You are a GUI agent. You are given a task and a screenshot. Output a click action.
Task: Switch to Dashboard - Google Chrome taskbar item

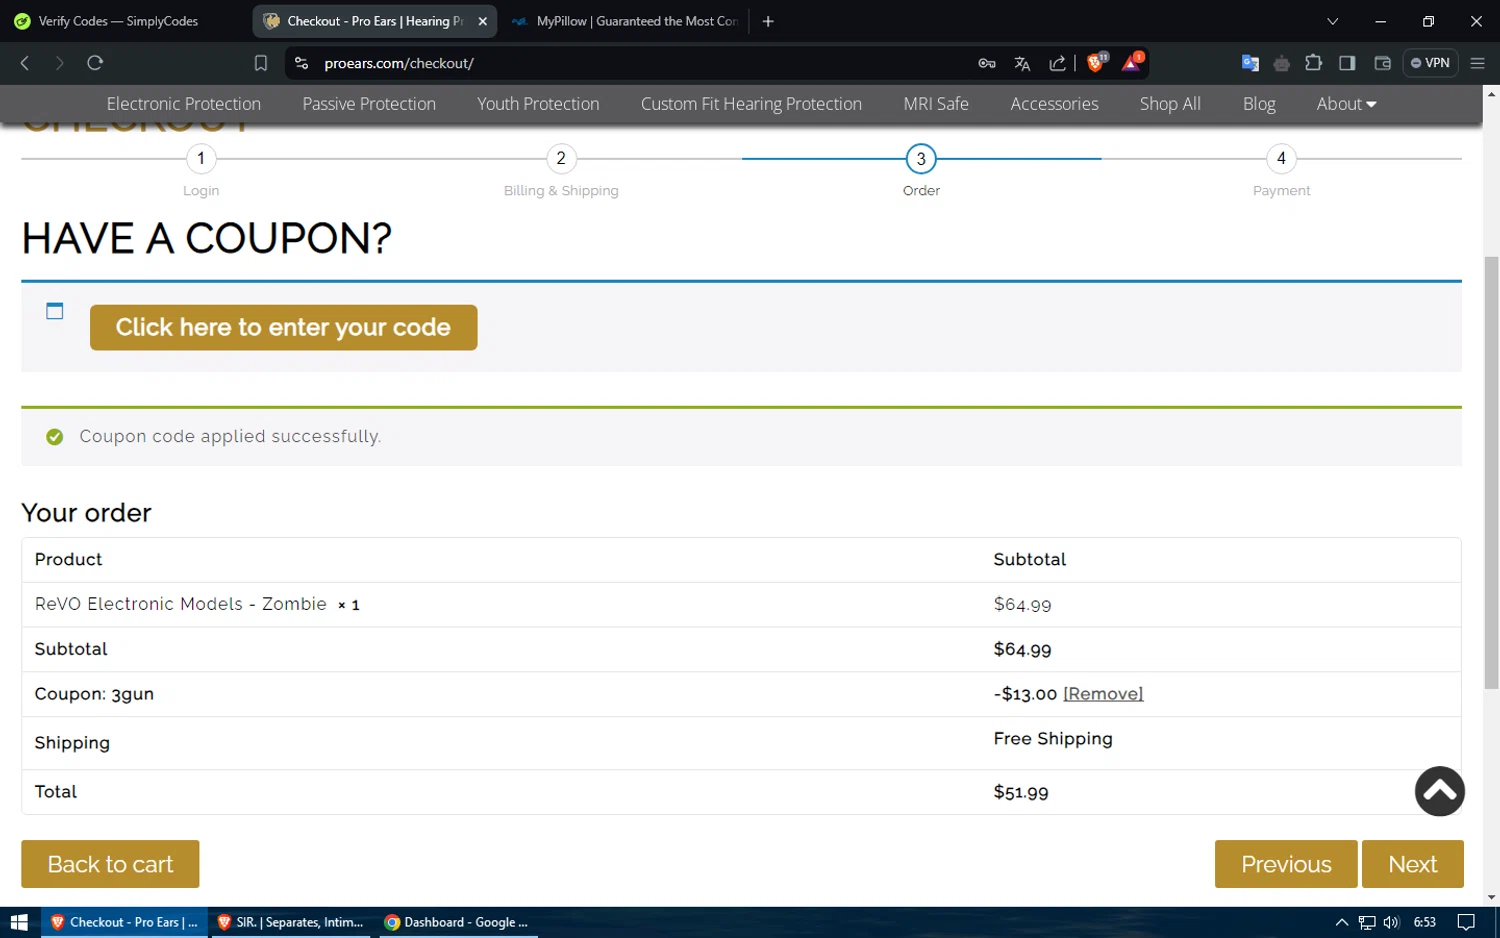(457, 922)
